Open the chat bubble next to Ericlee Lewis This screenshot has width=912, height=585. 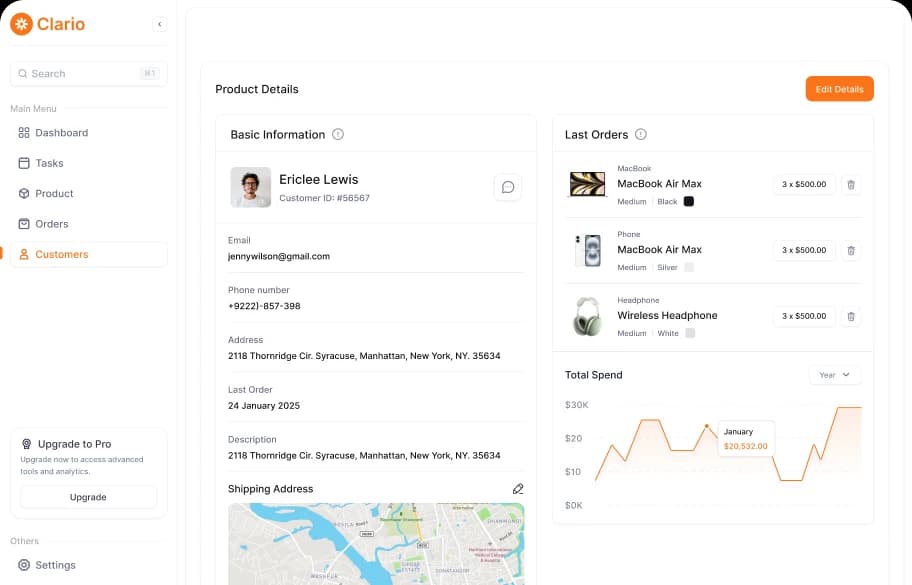pos(508,187)
